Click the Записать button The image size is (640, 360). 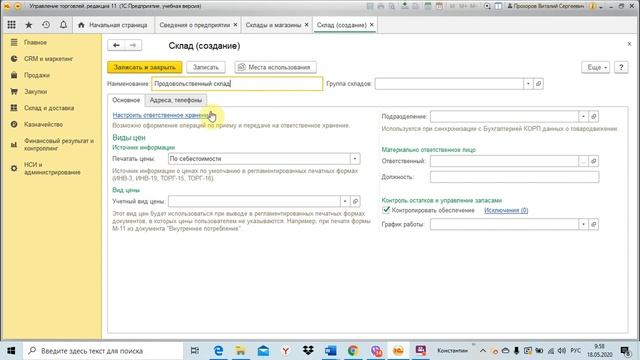(206, 67)
